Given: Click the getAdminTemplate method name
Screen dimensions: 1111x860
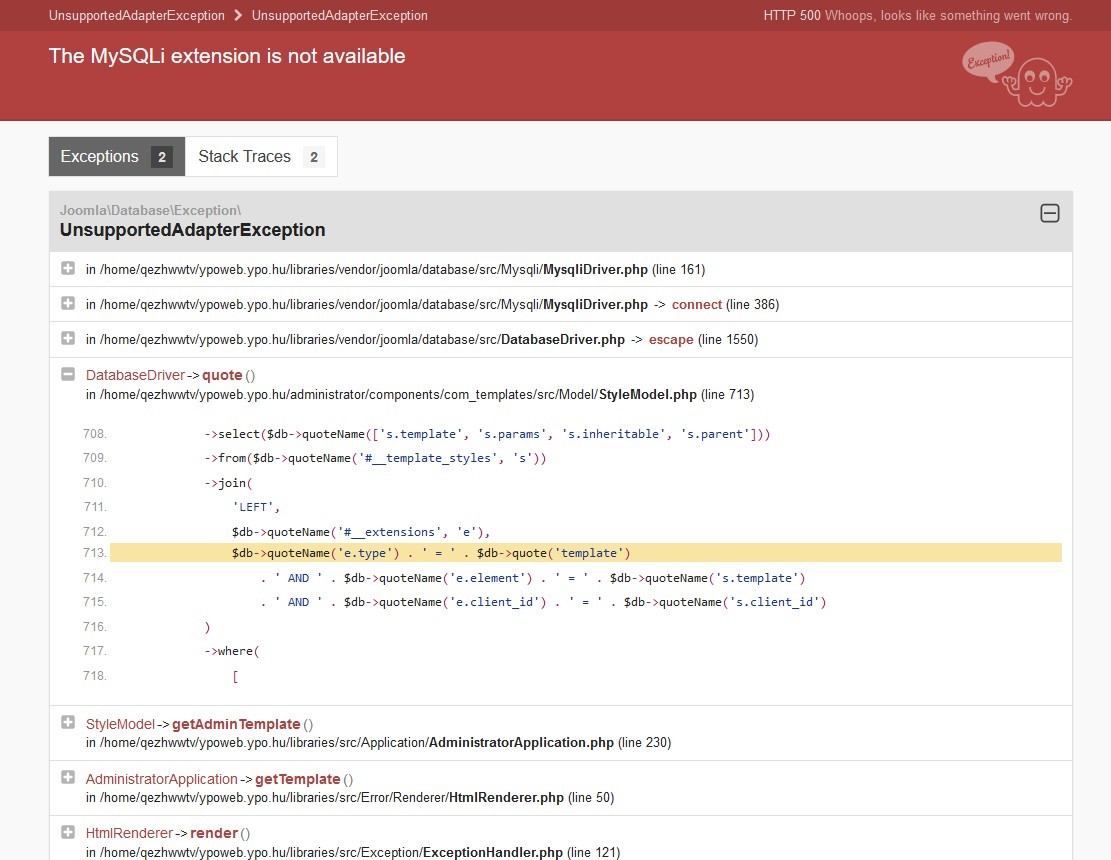Looking at the screenshot, I should 236,724.
